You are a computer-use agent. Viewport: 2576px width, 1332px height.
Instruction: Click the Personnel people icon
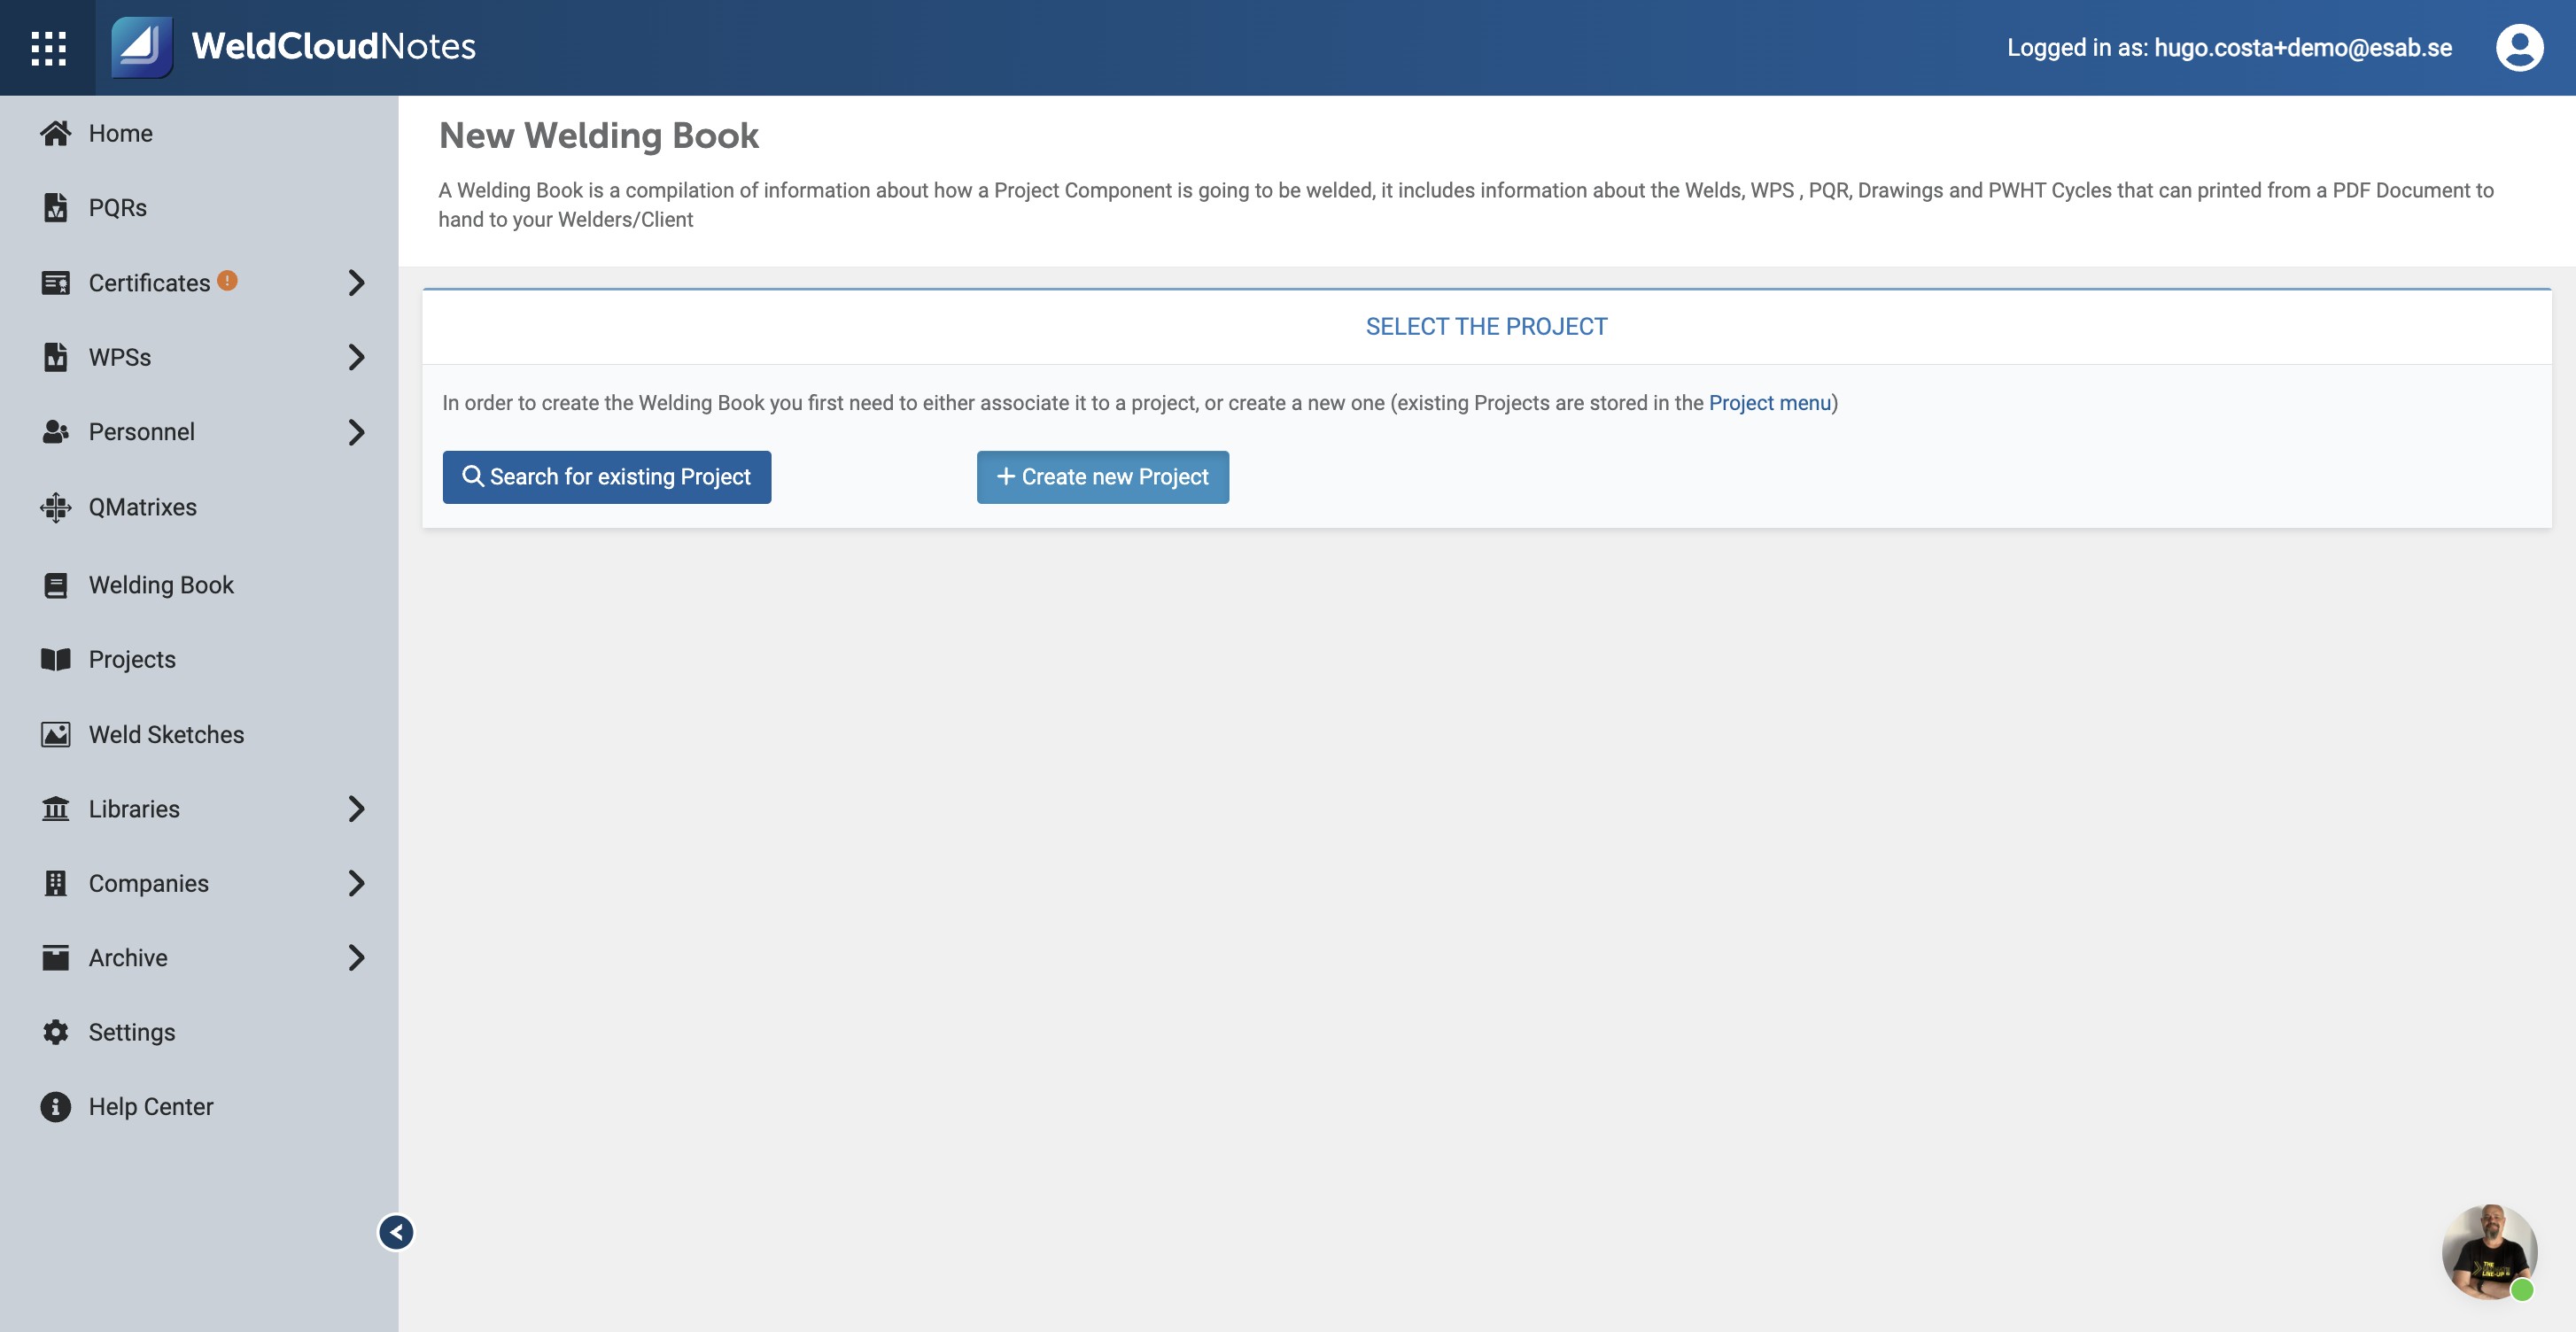click(55, 432)
